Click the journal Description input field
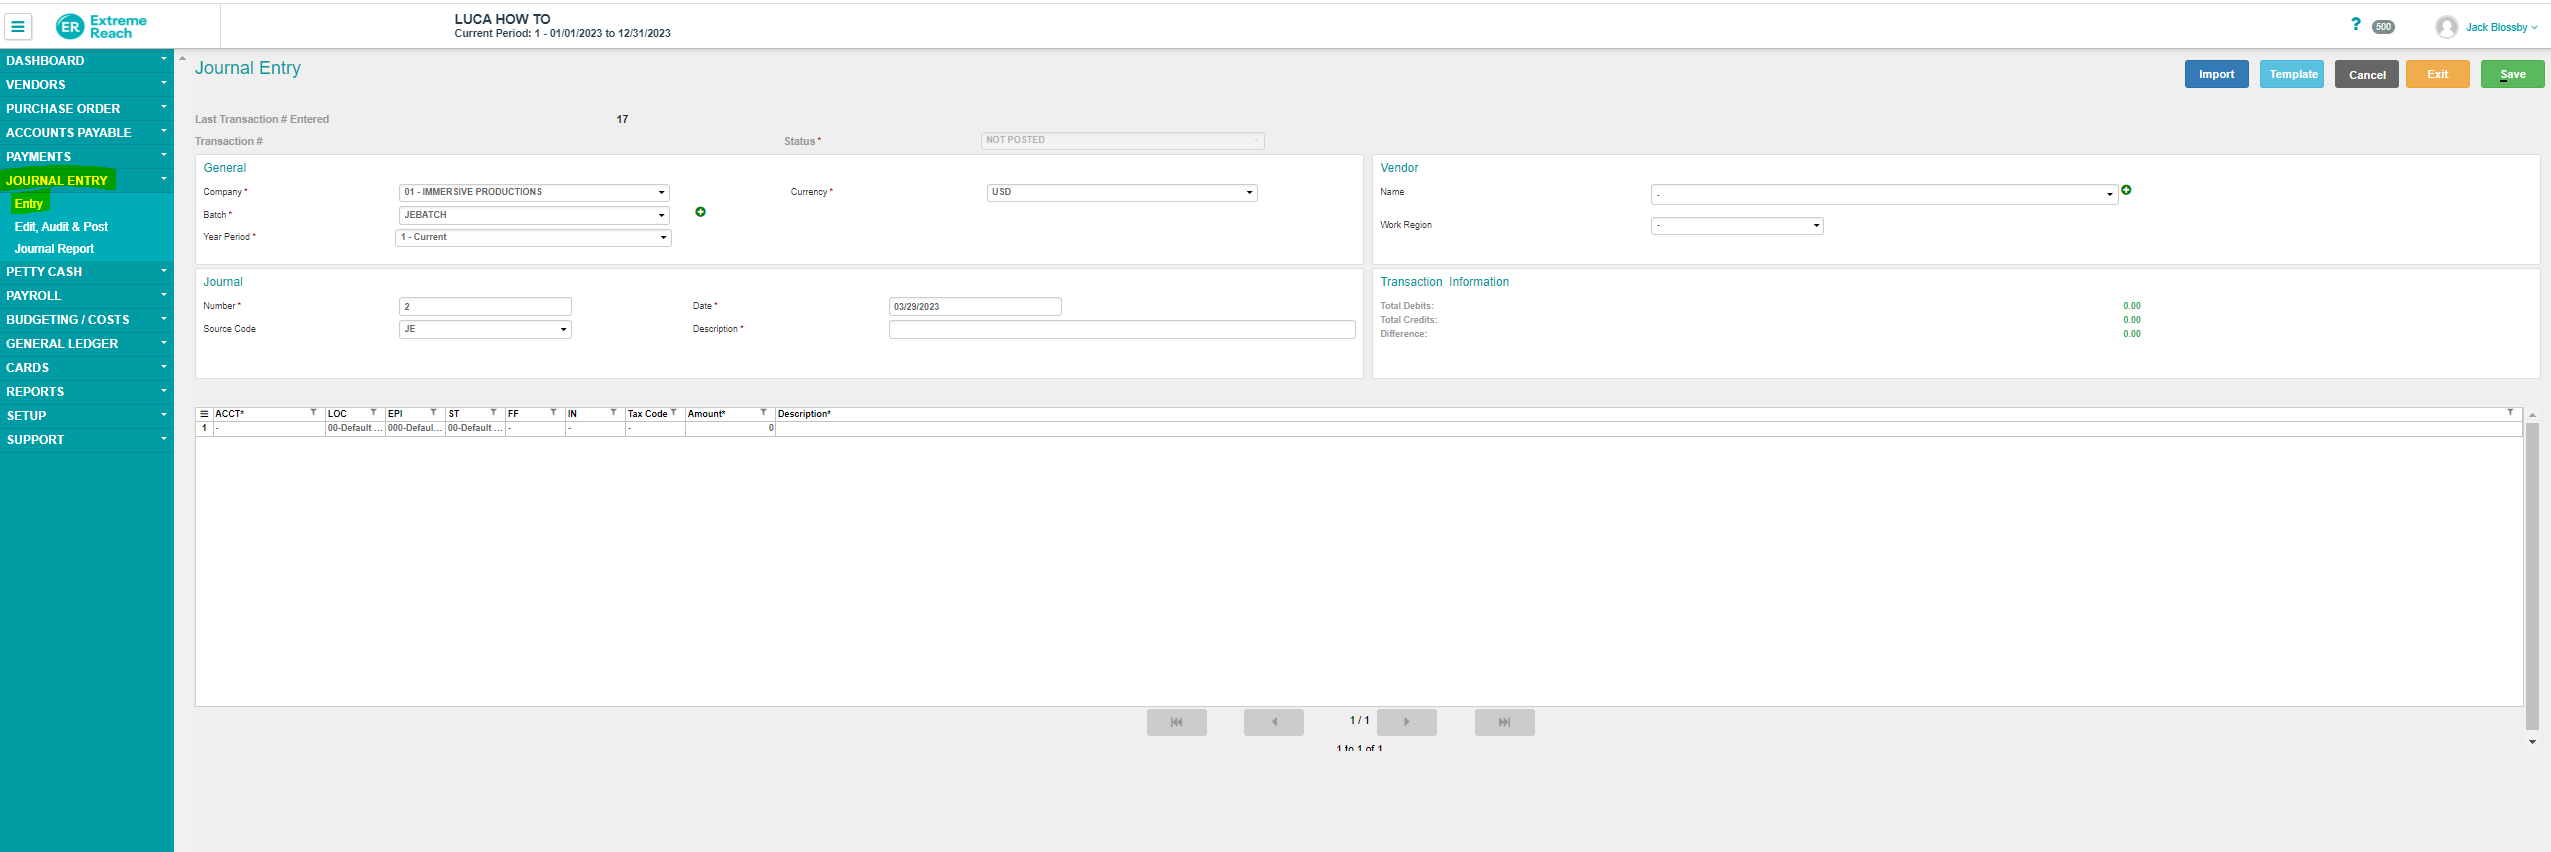 point(1121,330)
